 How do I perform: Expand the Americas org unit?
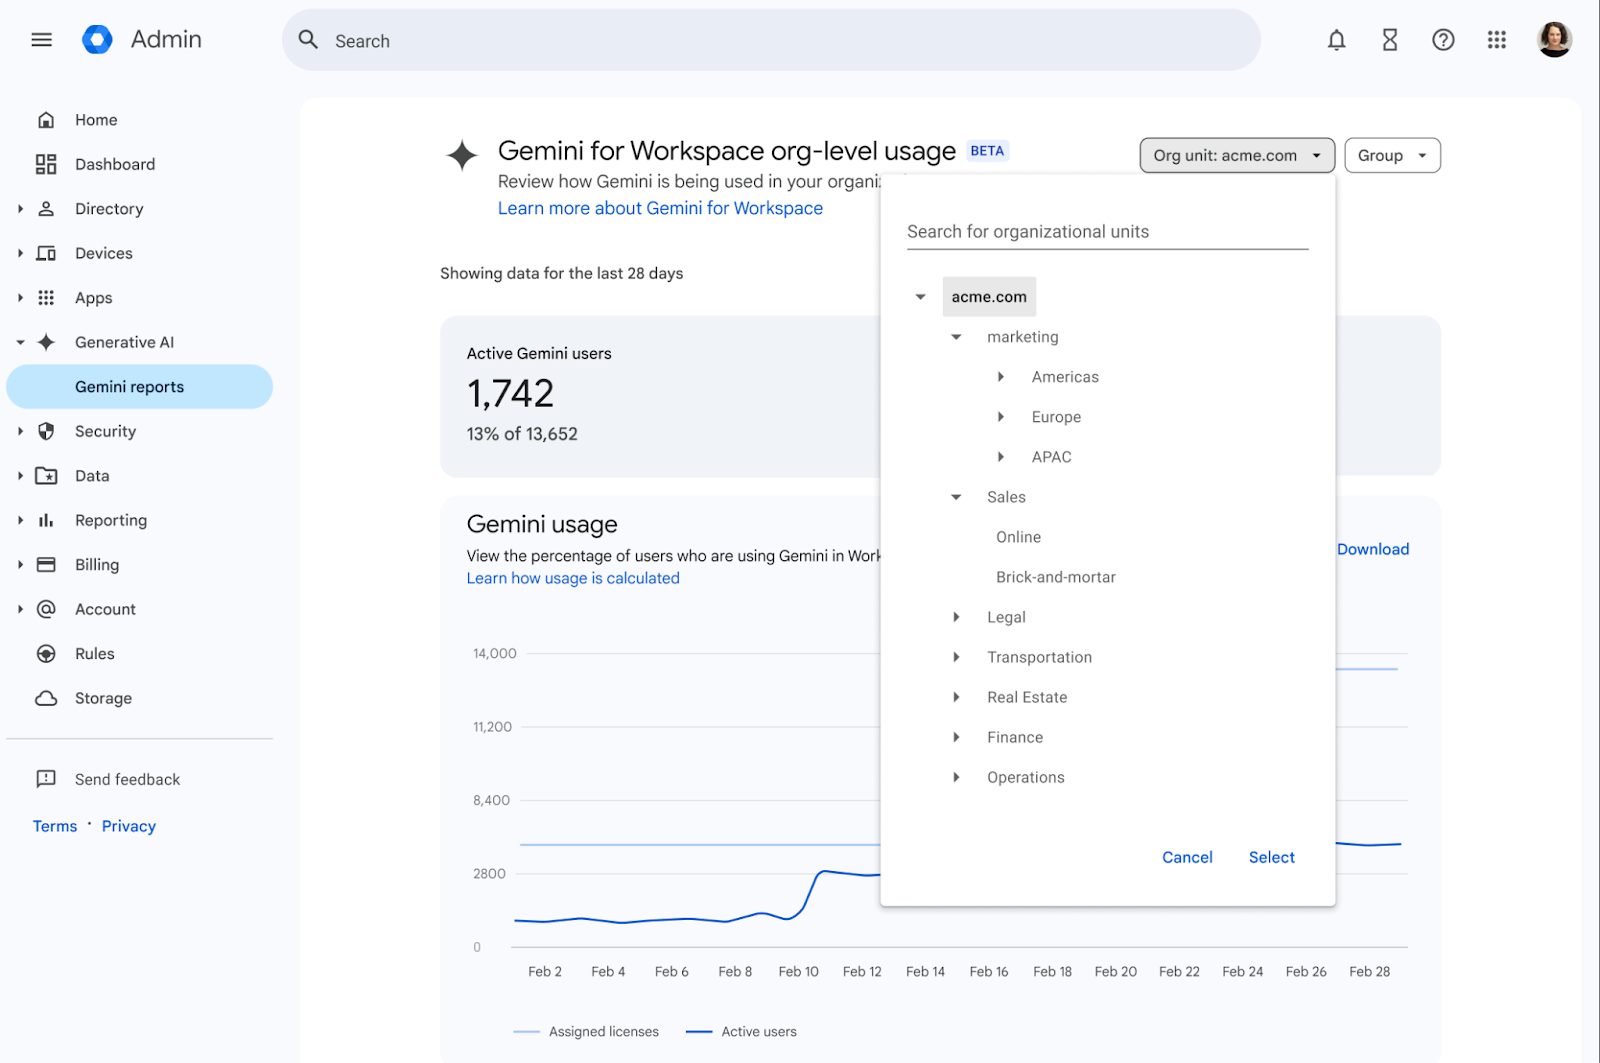1000,377
